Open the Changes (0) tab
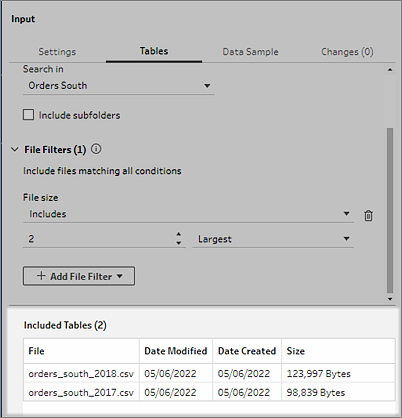This screenshot has height=418, width=402. pyautogui.click(x=347, y=52)
